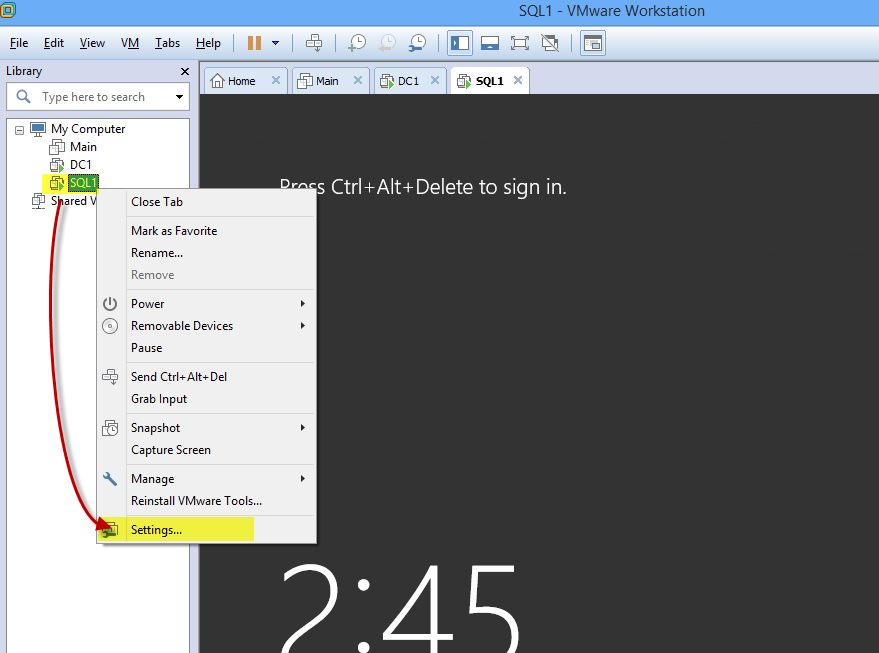The image size is (879, 653).
Task: Click the SQL1 running VM icon
Action: (x=57, y=183)
